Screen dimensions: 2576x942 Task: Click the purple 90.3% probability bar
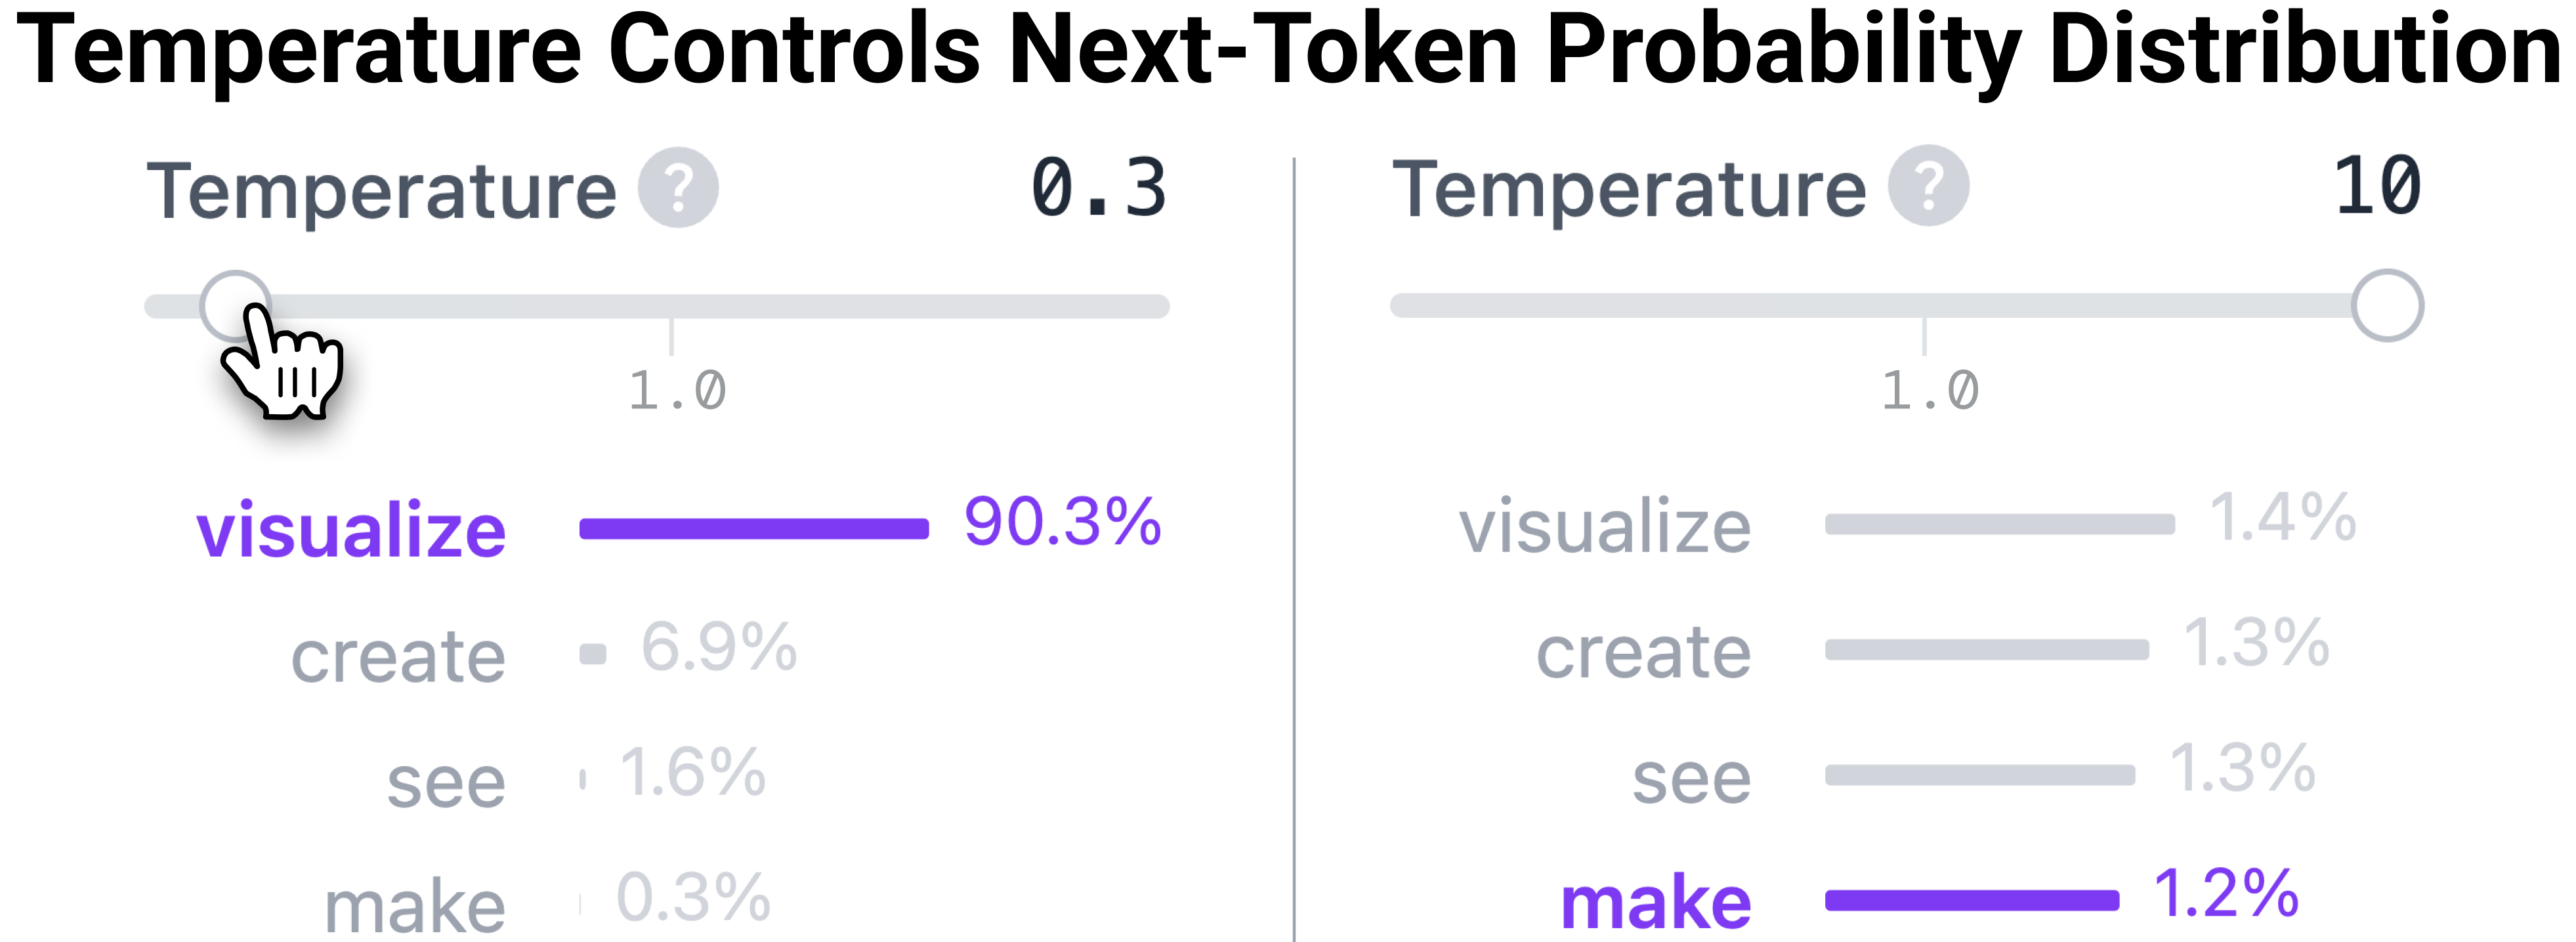(754, 529)
